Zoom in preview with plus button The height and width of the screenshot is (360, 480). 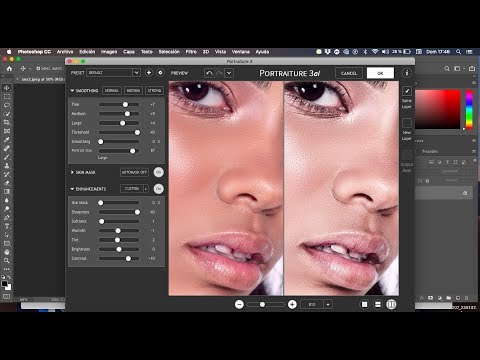292,304
